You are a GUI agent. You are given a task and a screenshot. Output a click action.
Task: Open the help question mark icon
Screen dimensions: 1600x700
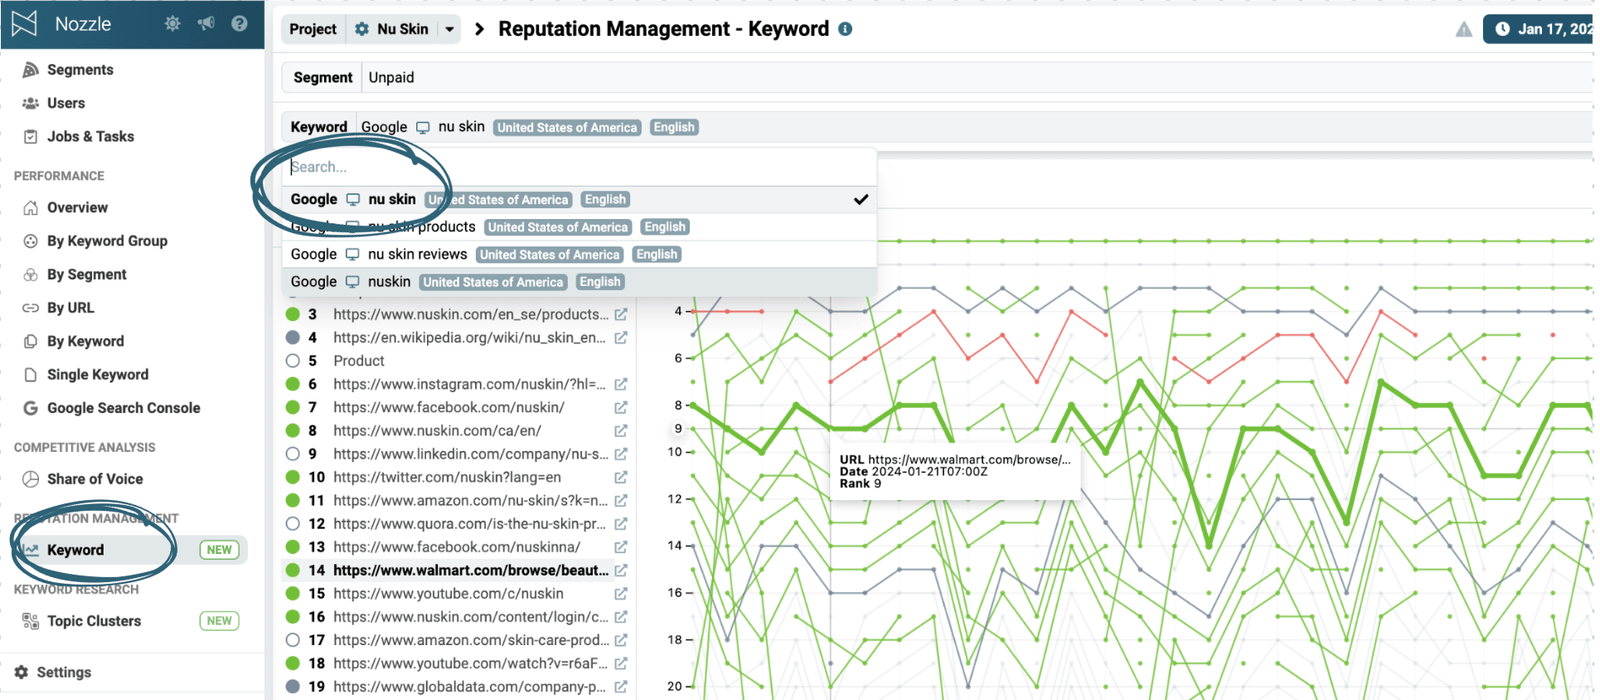point(239,23)
